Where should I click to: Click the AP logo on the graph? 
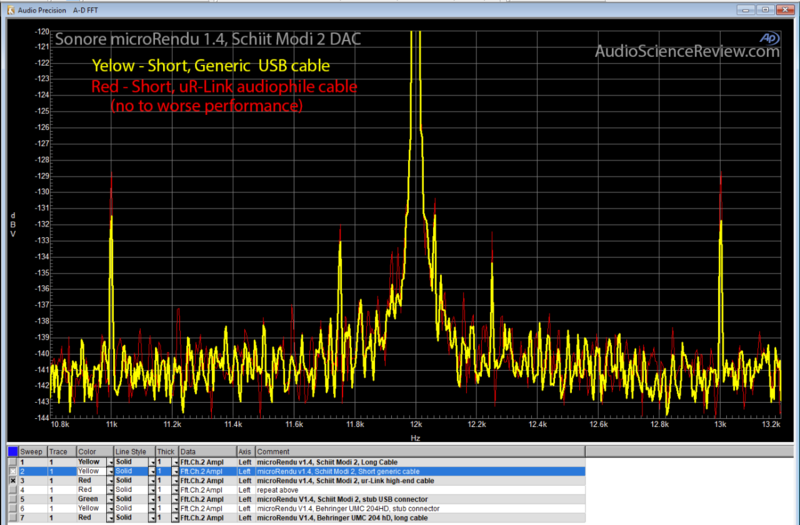coord(769,38)
